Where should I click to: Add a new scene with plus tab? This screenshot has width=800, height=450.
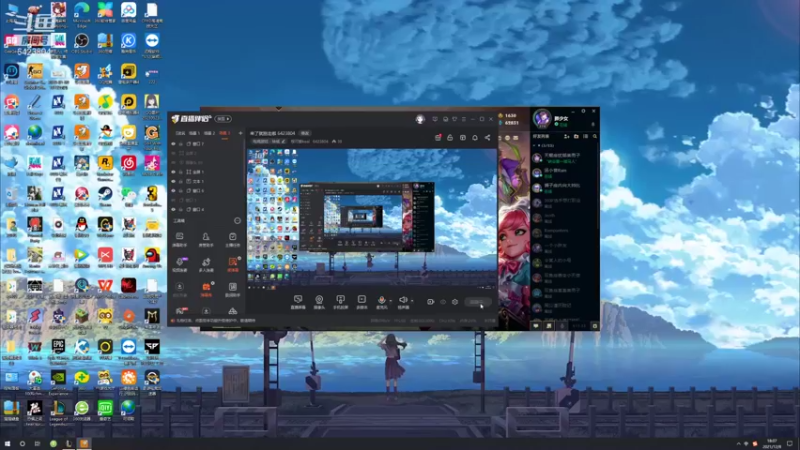click(x=240, y=133)
